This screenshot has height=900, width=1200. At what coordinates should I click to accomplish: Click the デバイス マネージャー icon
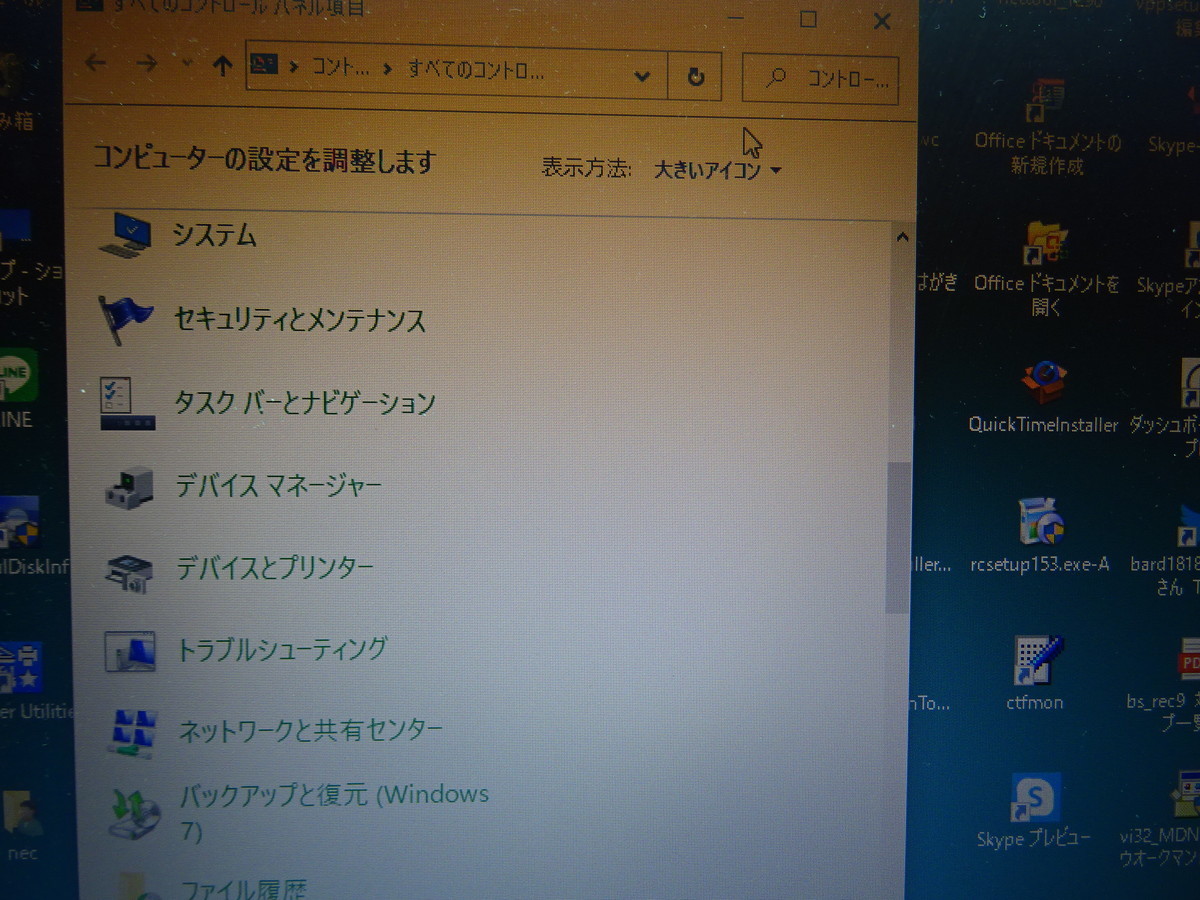tap(129, 487)
